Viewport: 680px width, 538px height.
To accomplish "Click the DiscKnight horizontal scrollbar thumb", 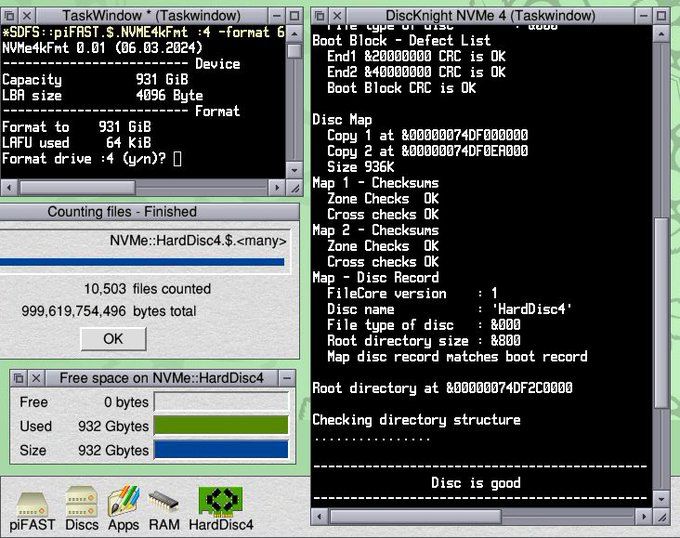I will (x=415, y=516).
